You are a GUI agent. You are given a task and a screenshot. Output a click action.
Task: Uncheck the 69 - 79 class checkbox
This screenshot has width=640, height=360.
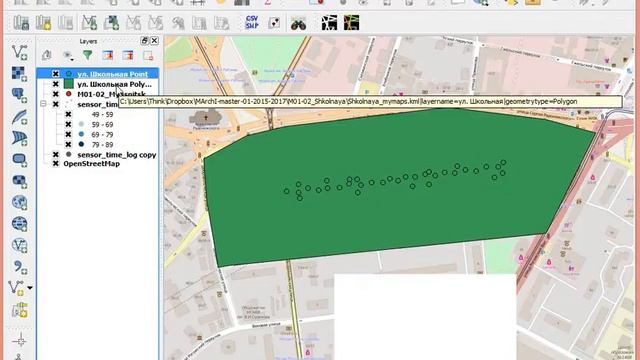coord(68,135)
